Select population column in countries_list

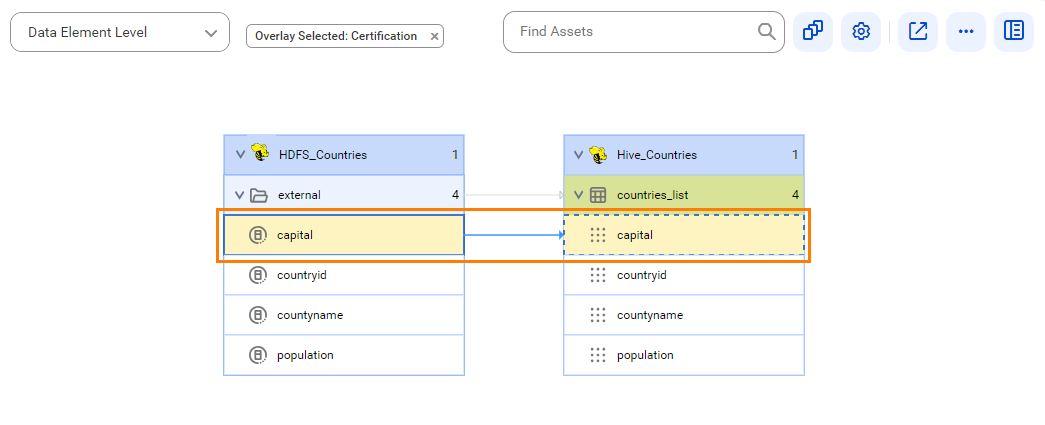[684, 355]
